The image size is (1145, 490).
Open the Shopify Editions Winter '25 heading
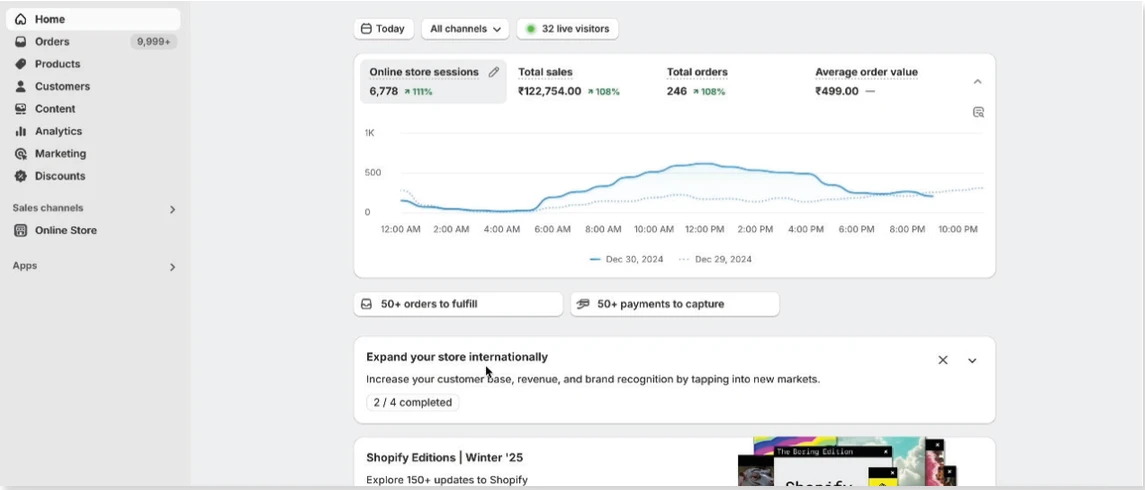(x=445, y=458)
